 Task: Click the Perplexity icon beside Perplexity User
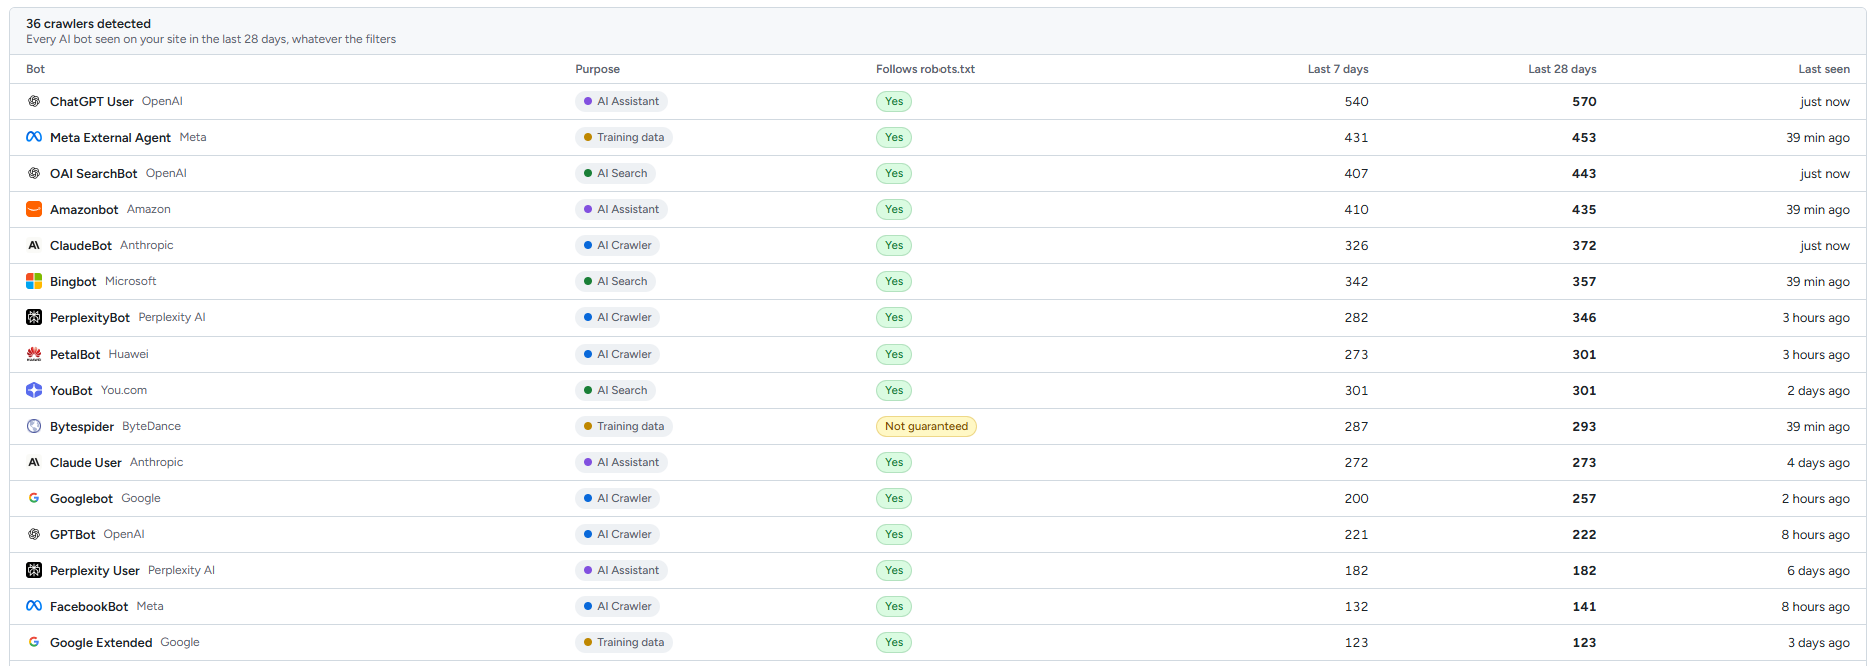(34, 570)
